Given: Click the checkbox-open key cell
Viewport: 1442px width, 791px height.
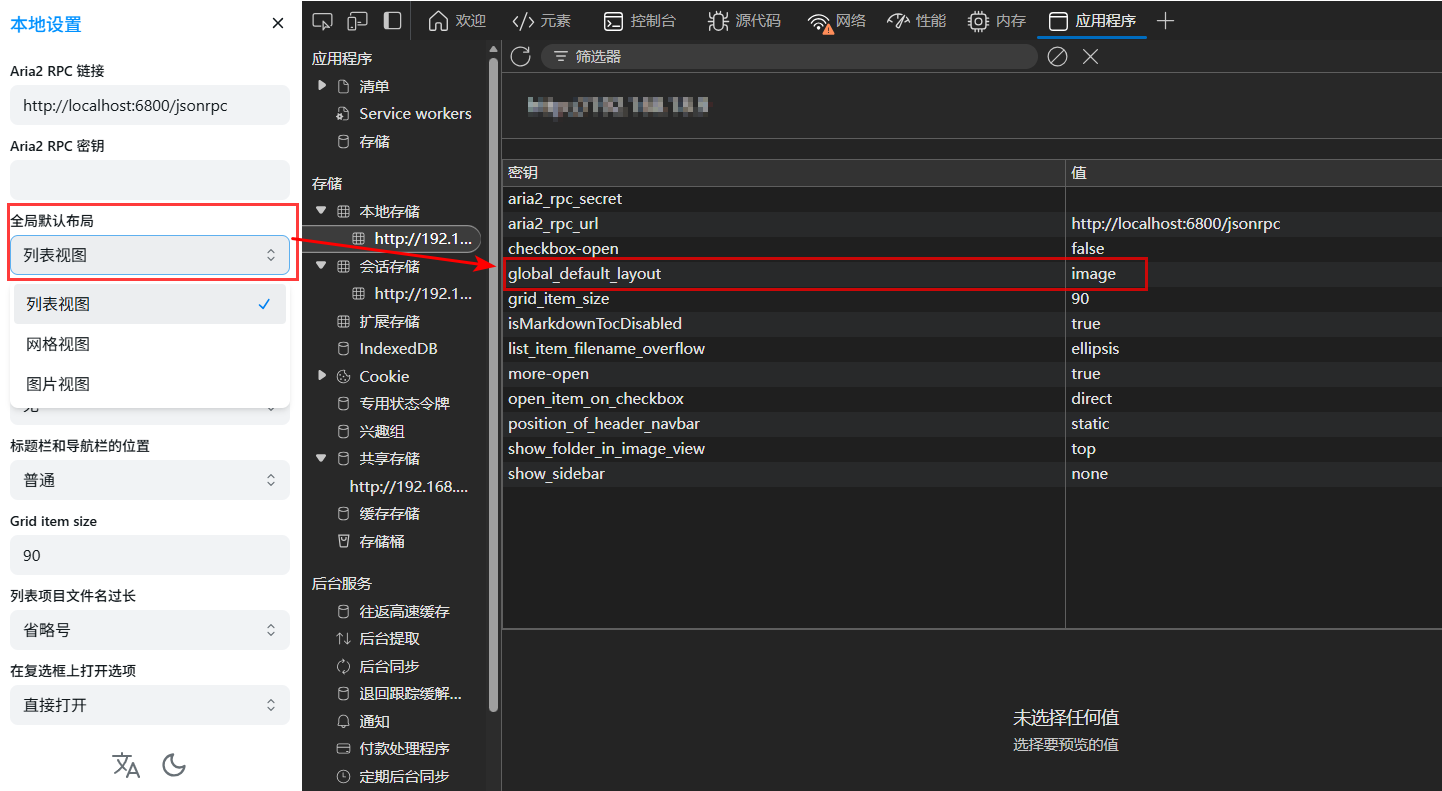Looking at the screenshot, I should tap(783, 249).
